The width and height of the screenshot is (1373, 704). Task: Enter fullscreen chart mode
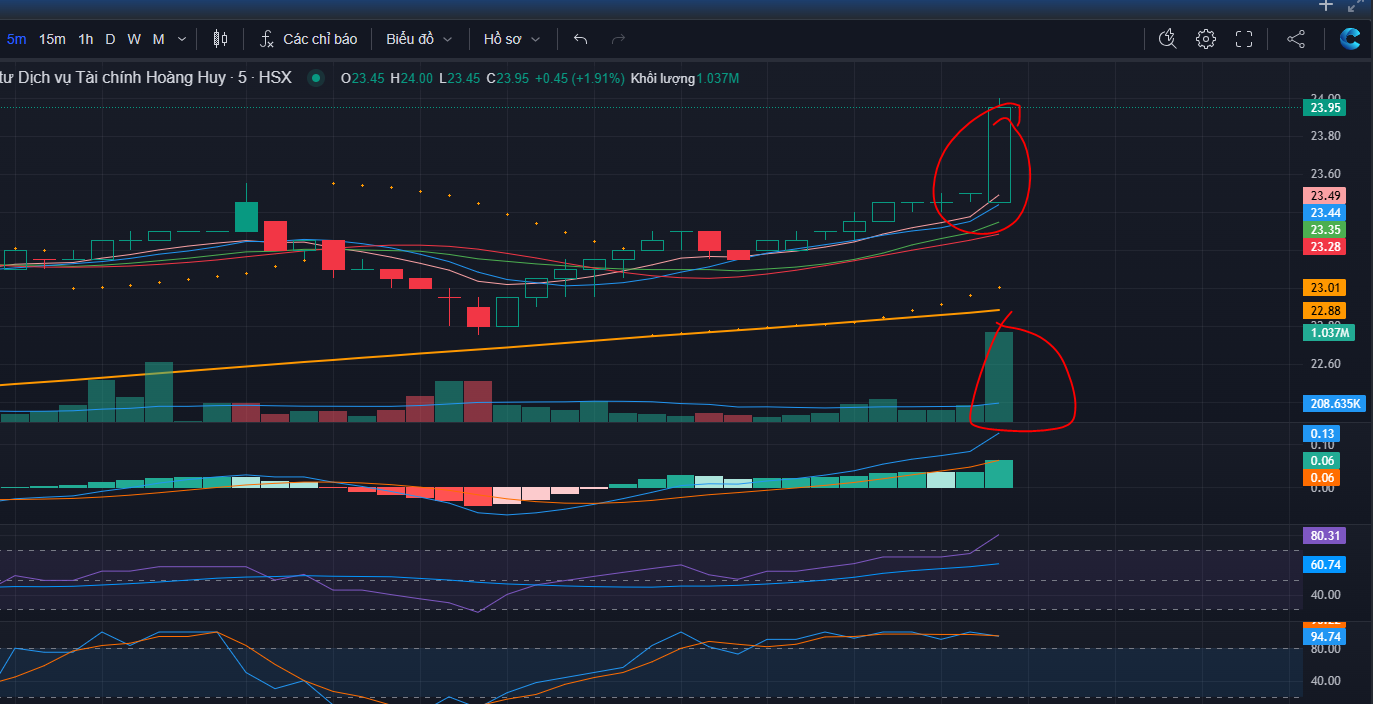pos(1244,39)
